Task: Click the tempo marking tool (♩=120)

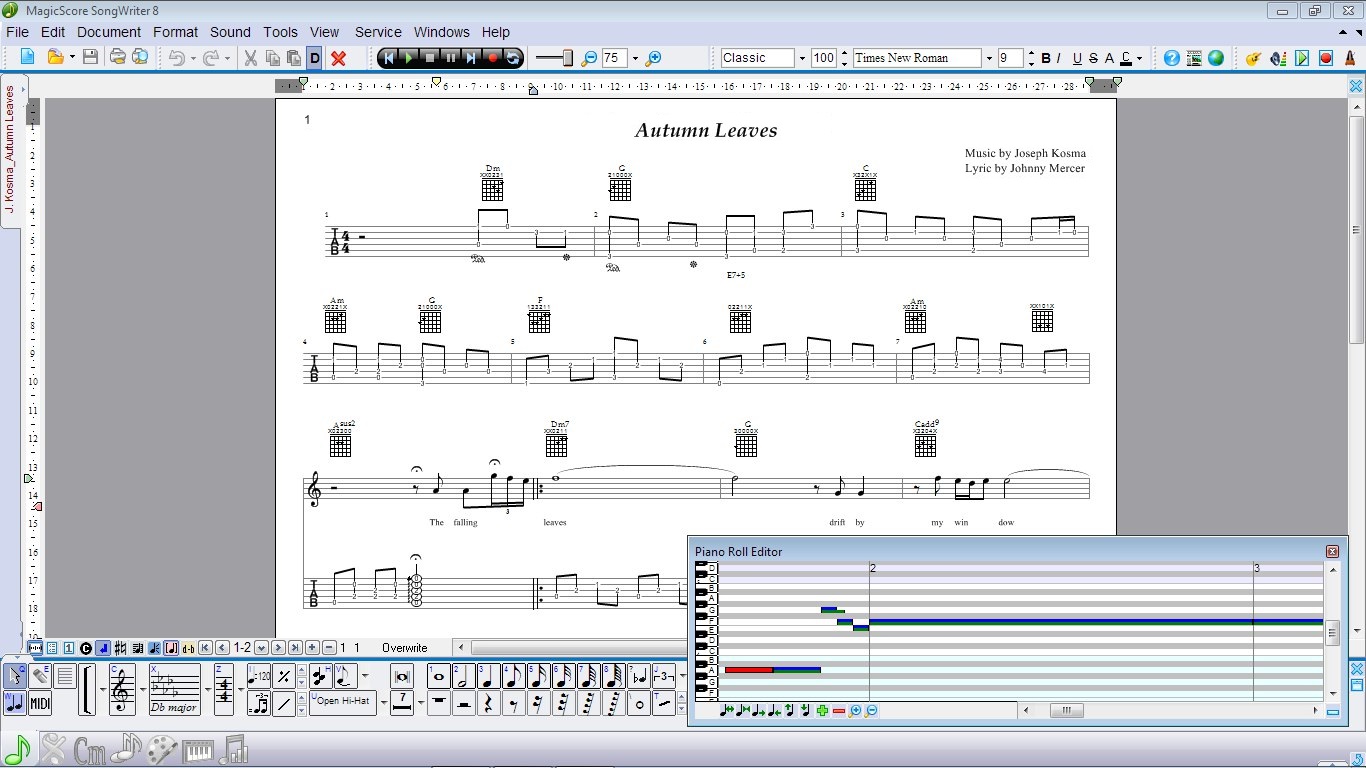Action: click(x=259, y=676)
